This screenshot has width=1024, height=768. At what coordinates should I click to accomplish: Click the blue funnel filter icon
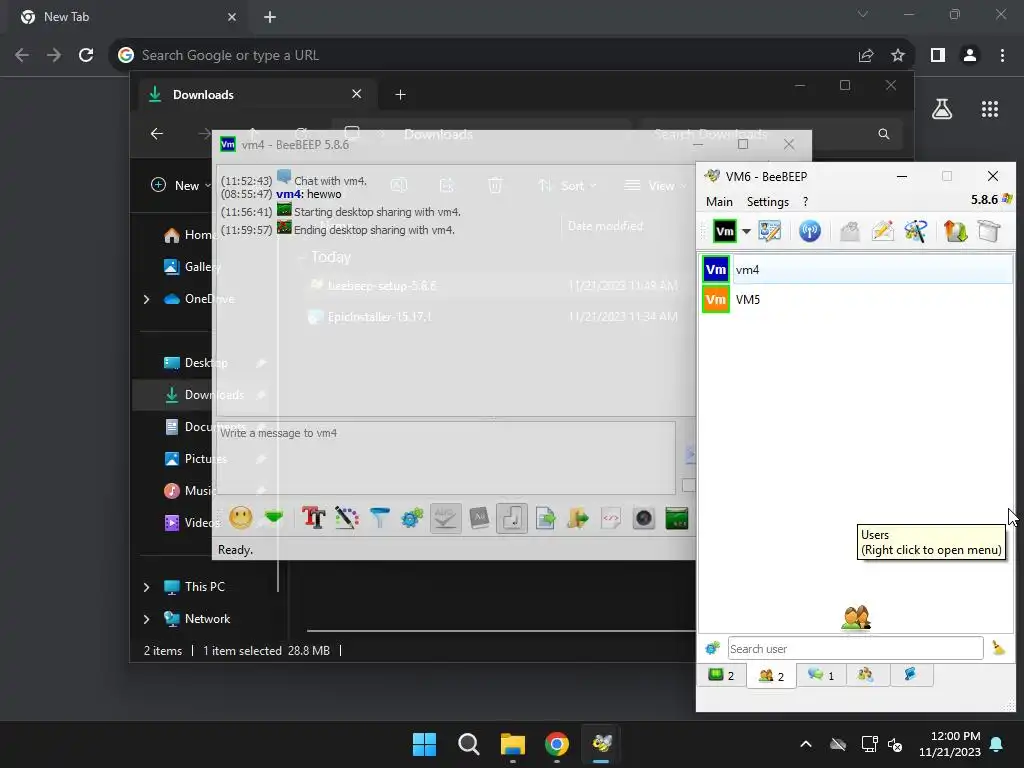click(x=379, y=519)
